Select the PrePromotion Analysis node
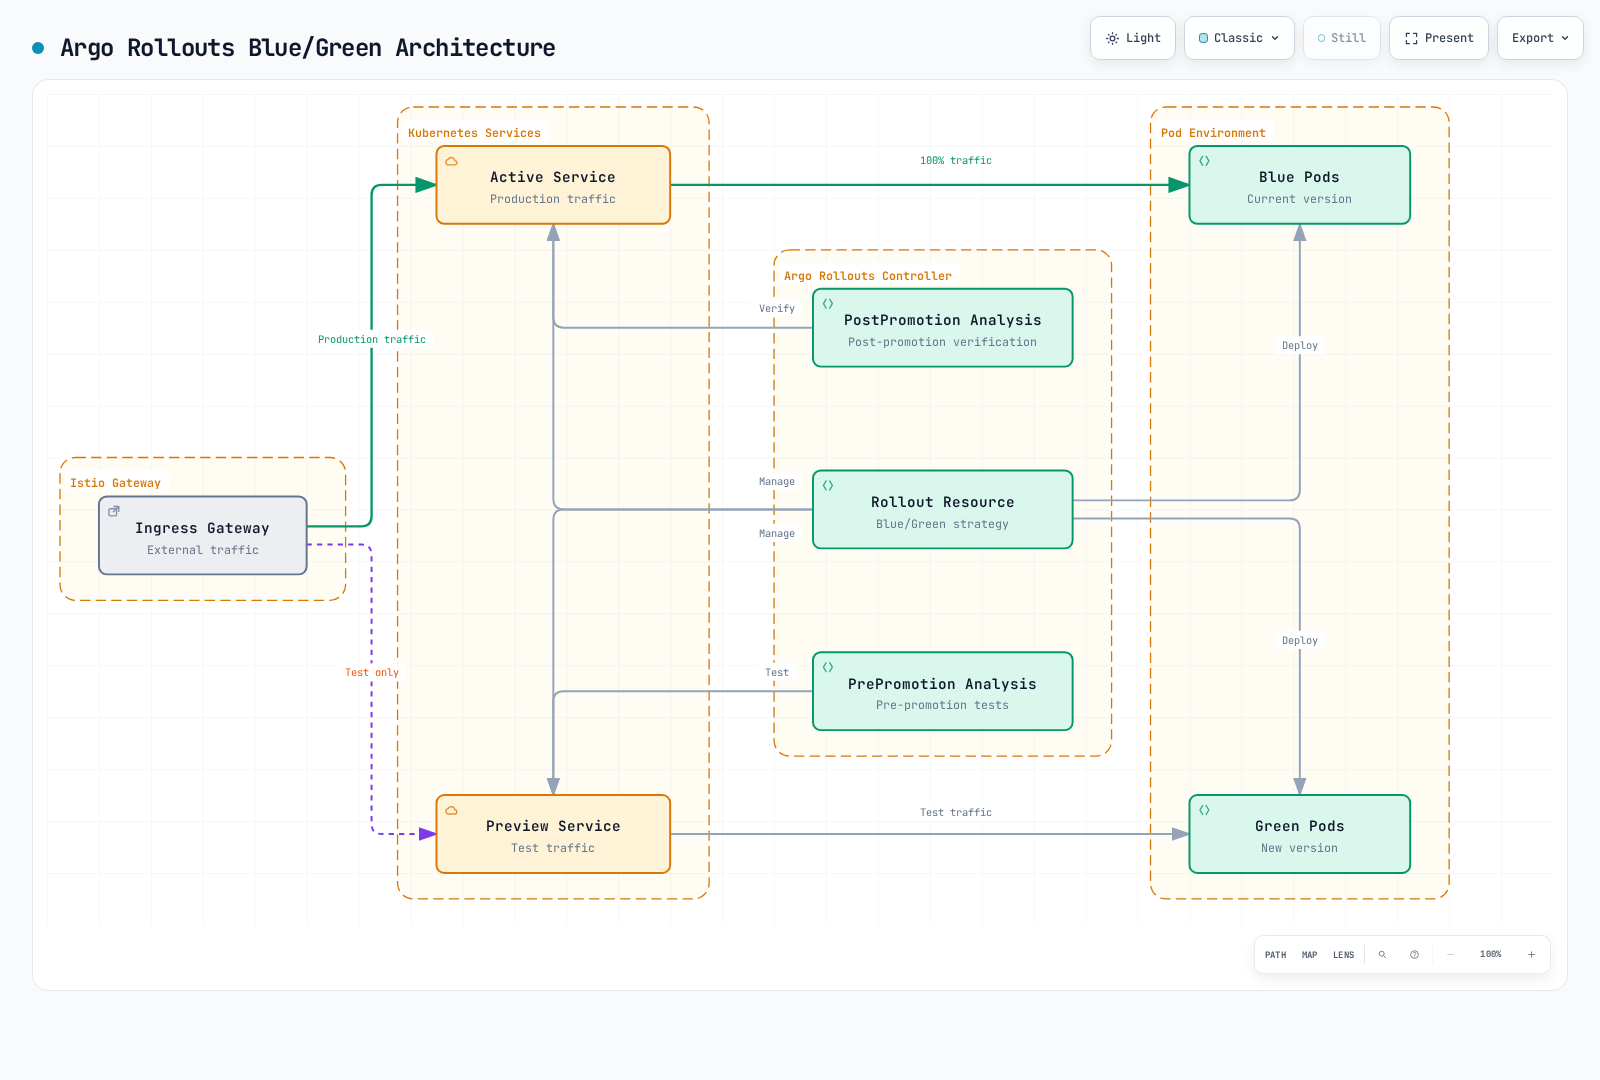The image size is (1600, 1080). (943, 692)
